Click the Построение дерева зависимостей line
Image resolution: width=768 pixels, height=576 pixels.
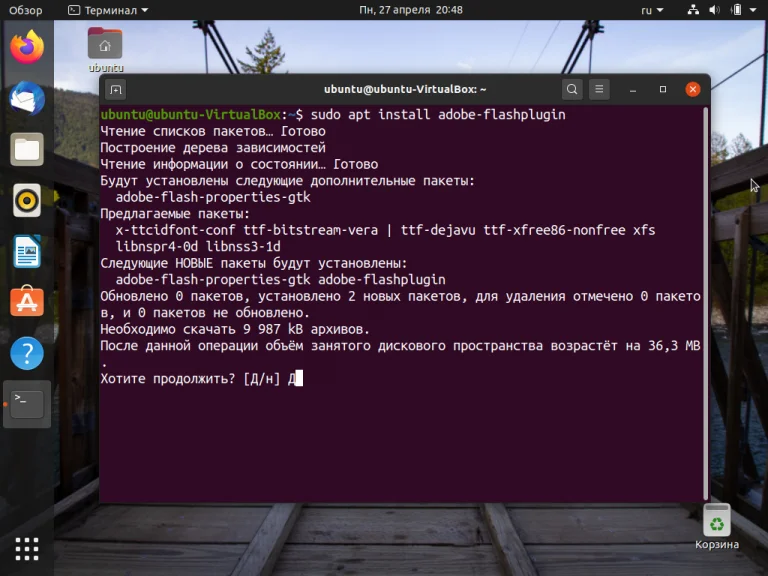tap(213, 148)
